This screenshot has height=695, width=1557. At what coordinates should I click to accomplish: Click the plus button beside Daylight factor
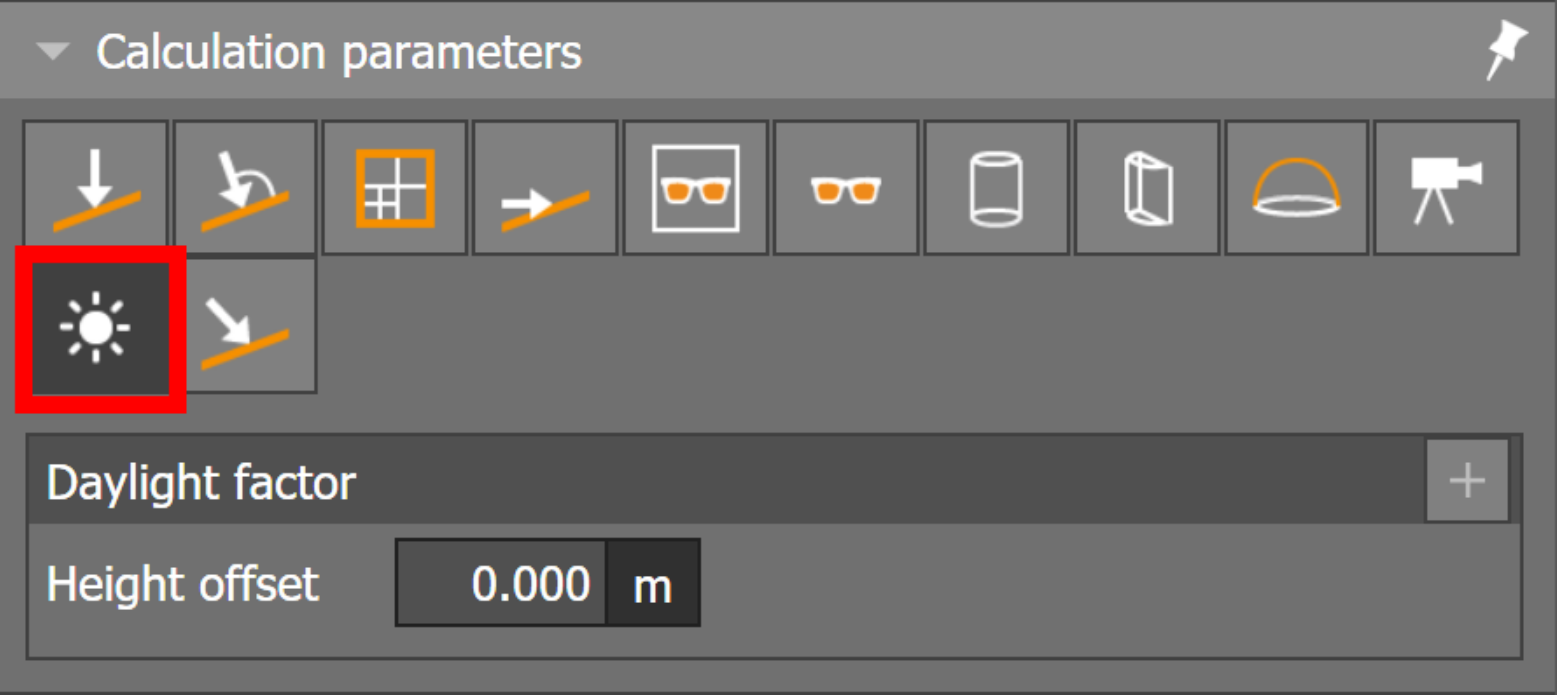click(x=1467, y=481)
